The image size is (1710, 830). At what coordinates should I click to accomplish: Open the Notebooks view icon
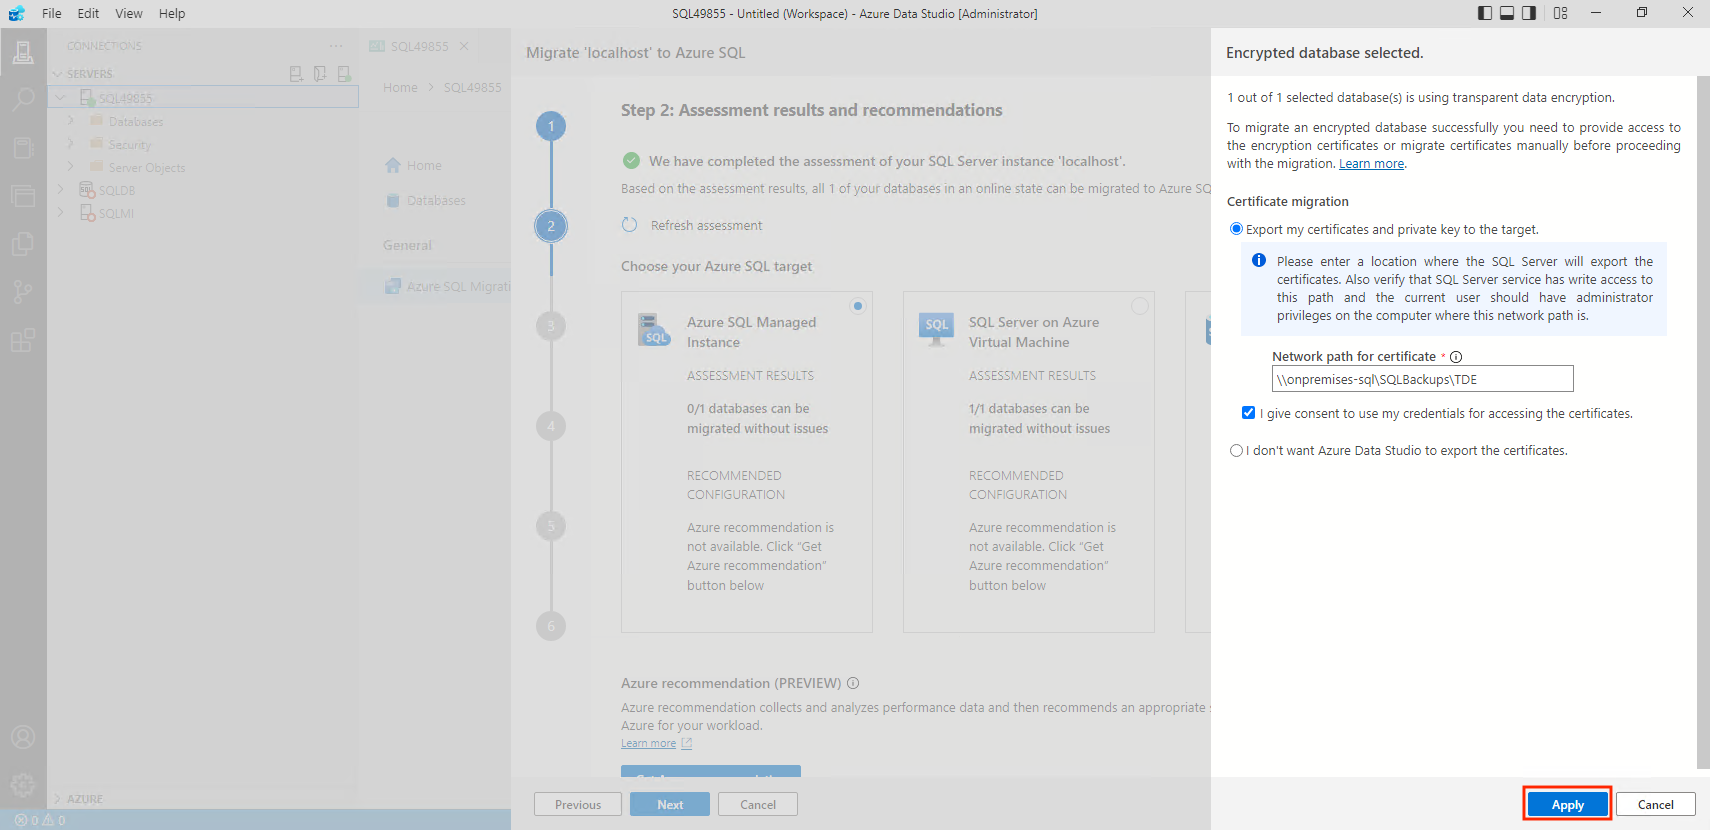coord(22,148)
